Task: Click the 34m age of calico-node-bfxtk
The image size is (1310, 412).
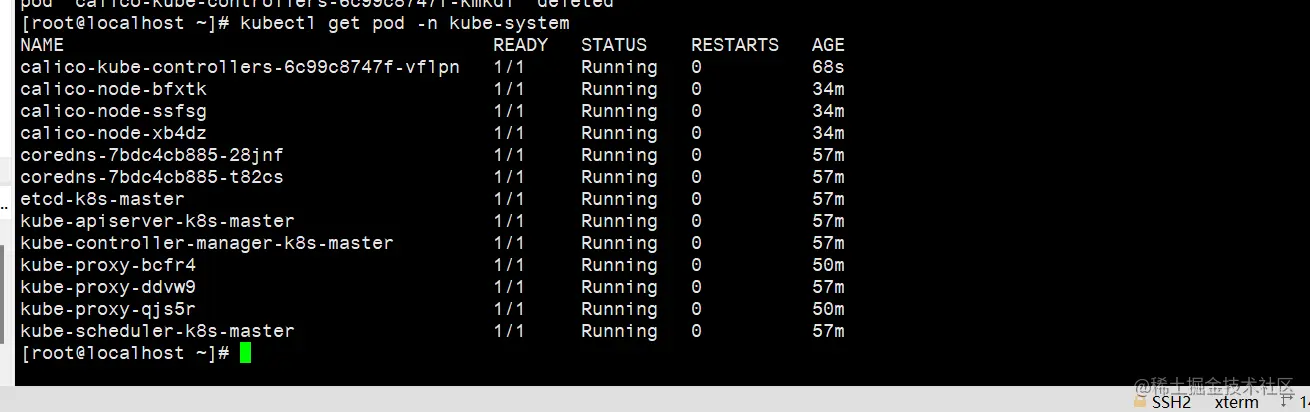Action: pos(828,89)
